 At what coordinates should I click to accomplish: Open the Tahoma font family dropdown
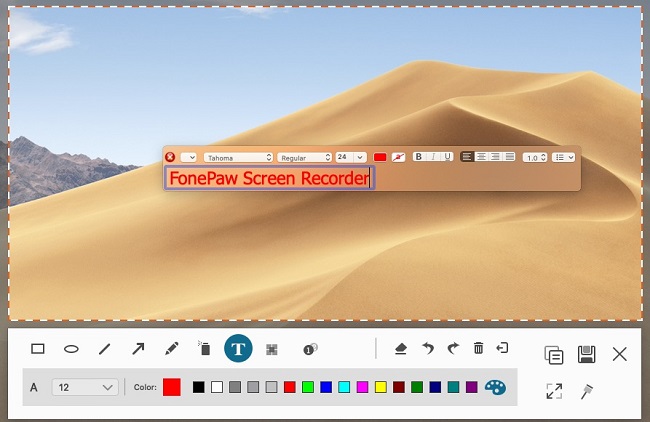(x=238, y=158)
